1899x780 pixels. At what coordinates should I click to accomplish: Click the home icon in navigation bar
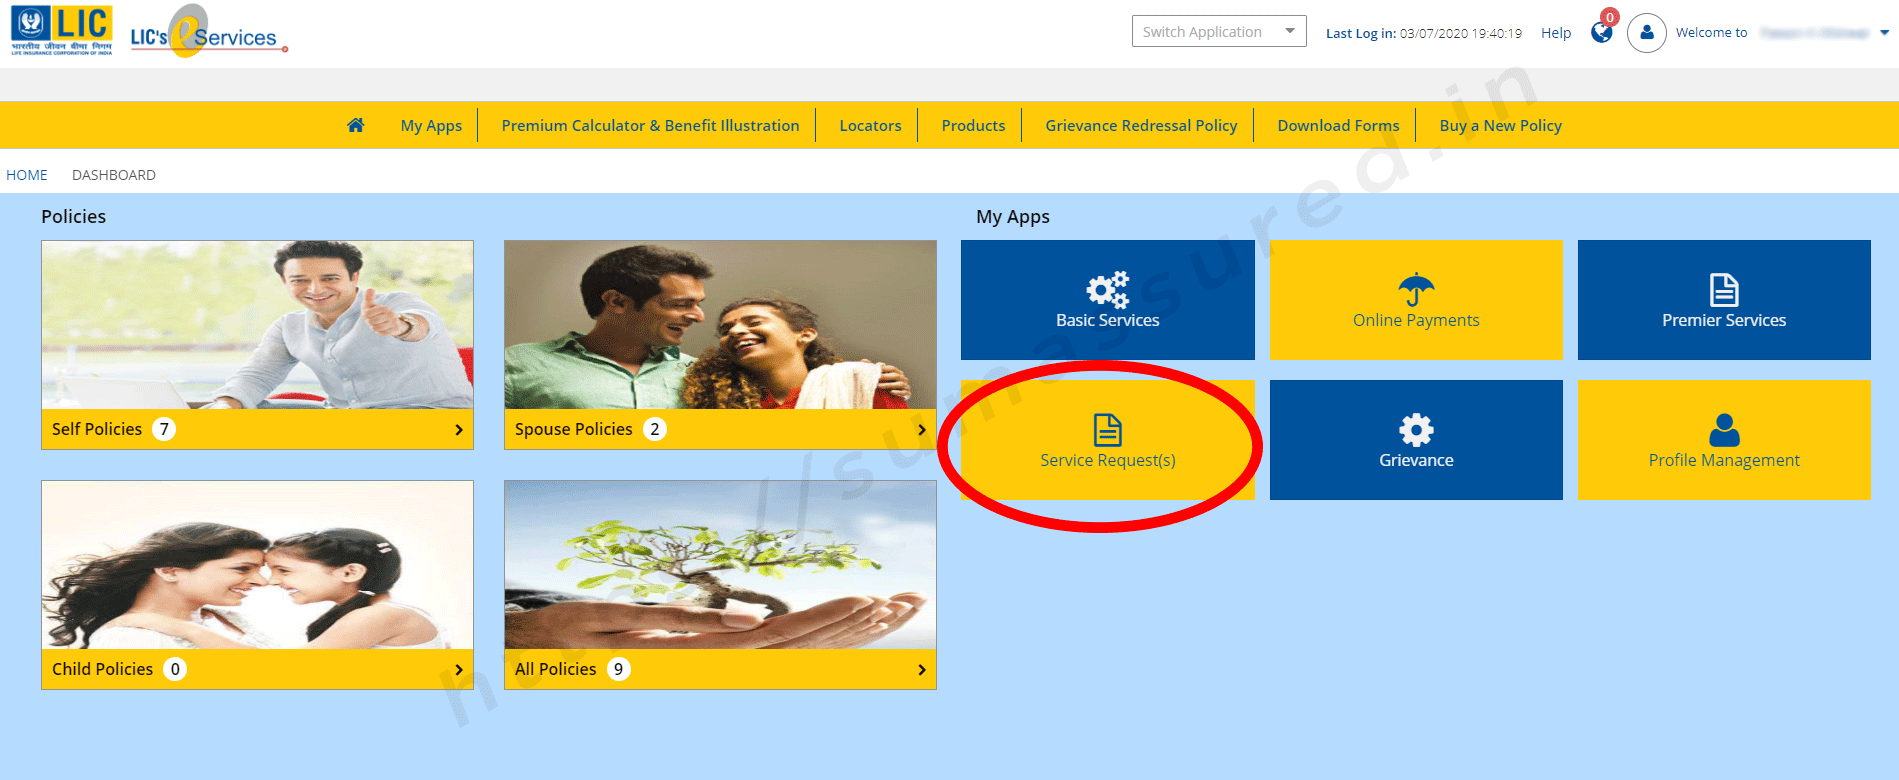pyautogui.click(x=355, y=125)
